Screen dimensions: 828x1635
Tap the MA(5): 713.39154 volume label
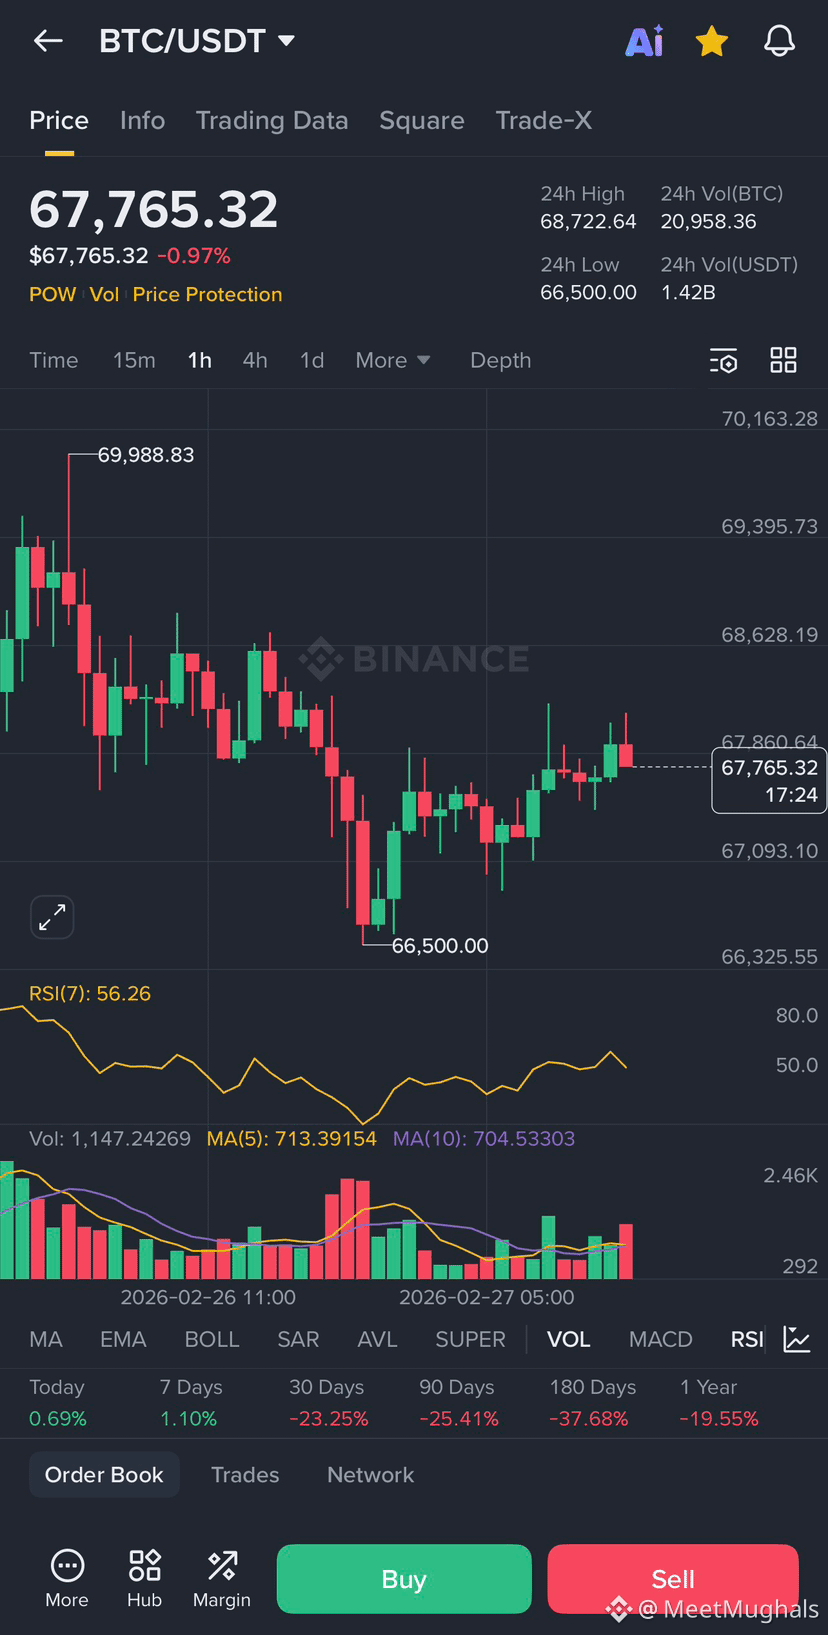[292, 1138]
